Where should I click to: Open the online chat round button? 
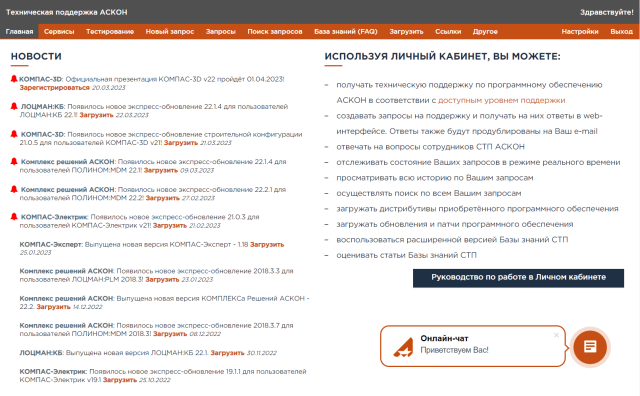pos(590,347)
